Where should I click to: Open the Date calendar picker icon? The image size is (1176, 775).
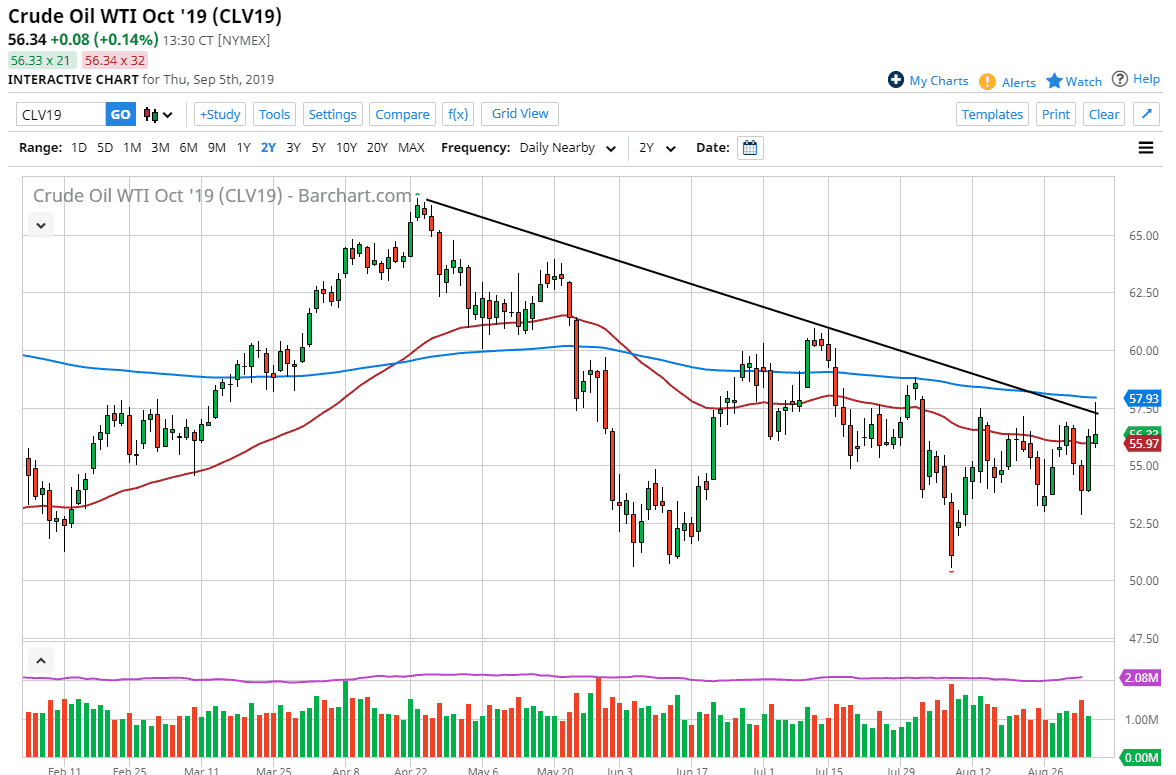pos(750,147)
